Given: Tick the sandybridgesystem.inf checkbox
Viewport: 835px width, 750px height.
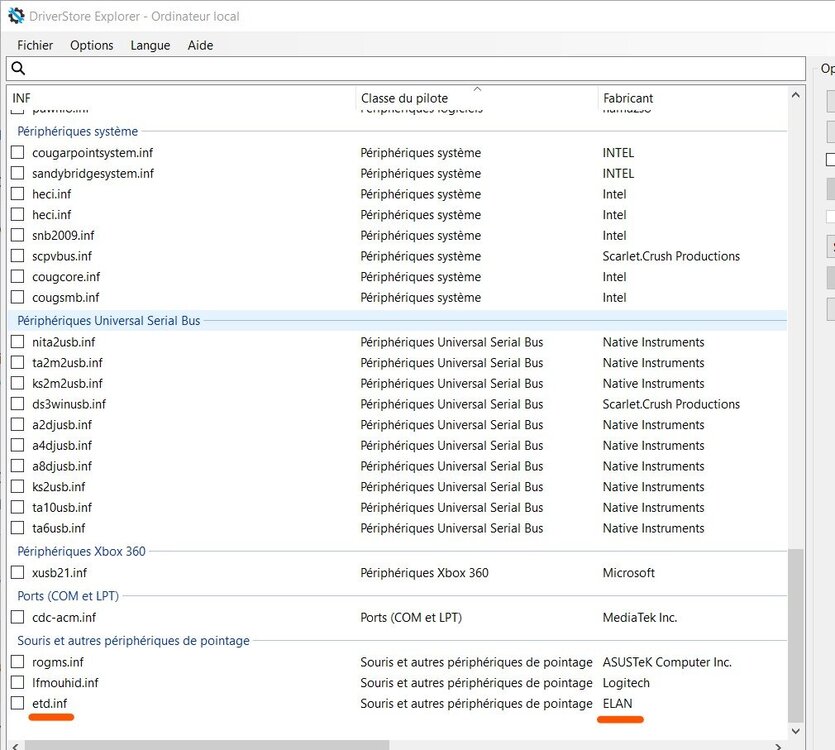Looking at the screenshot, I should (18, 173).
